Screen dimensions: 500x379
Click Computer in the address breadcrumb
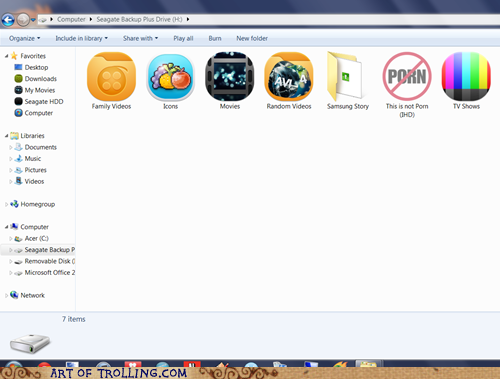coord(71,19)
